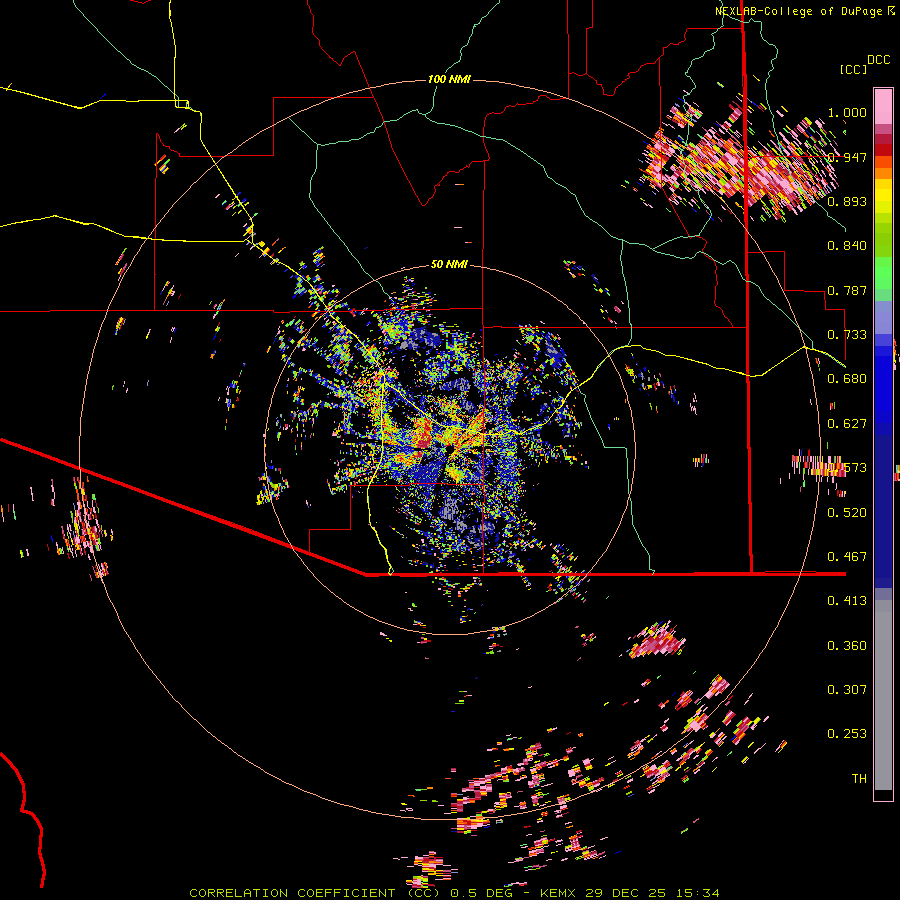Select the 0.413 scale value

[847, 601]
